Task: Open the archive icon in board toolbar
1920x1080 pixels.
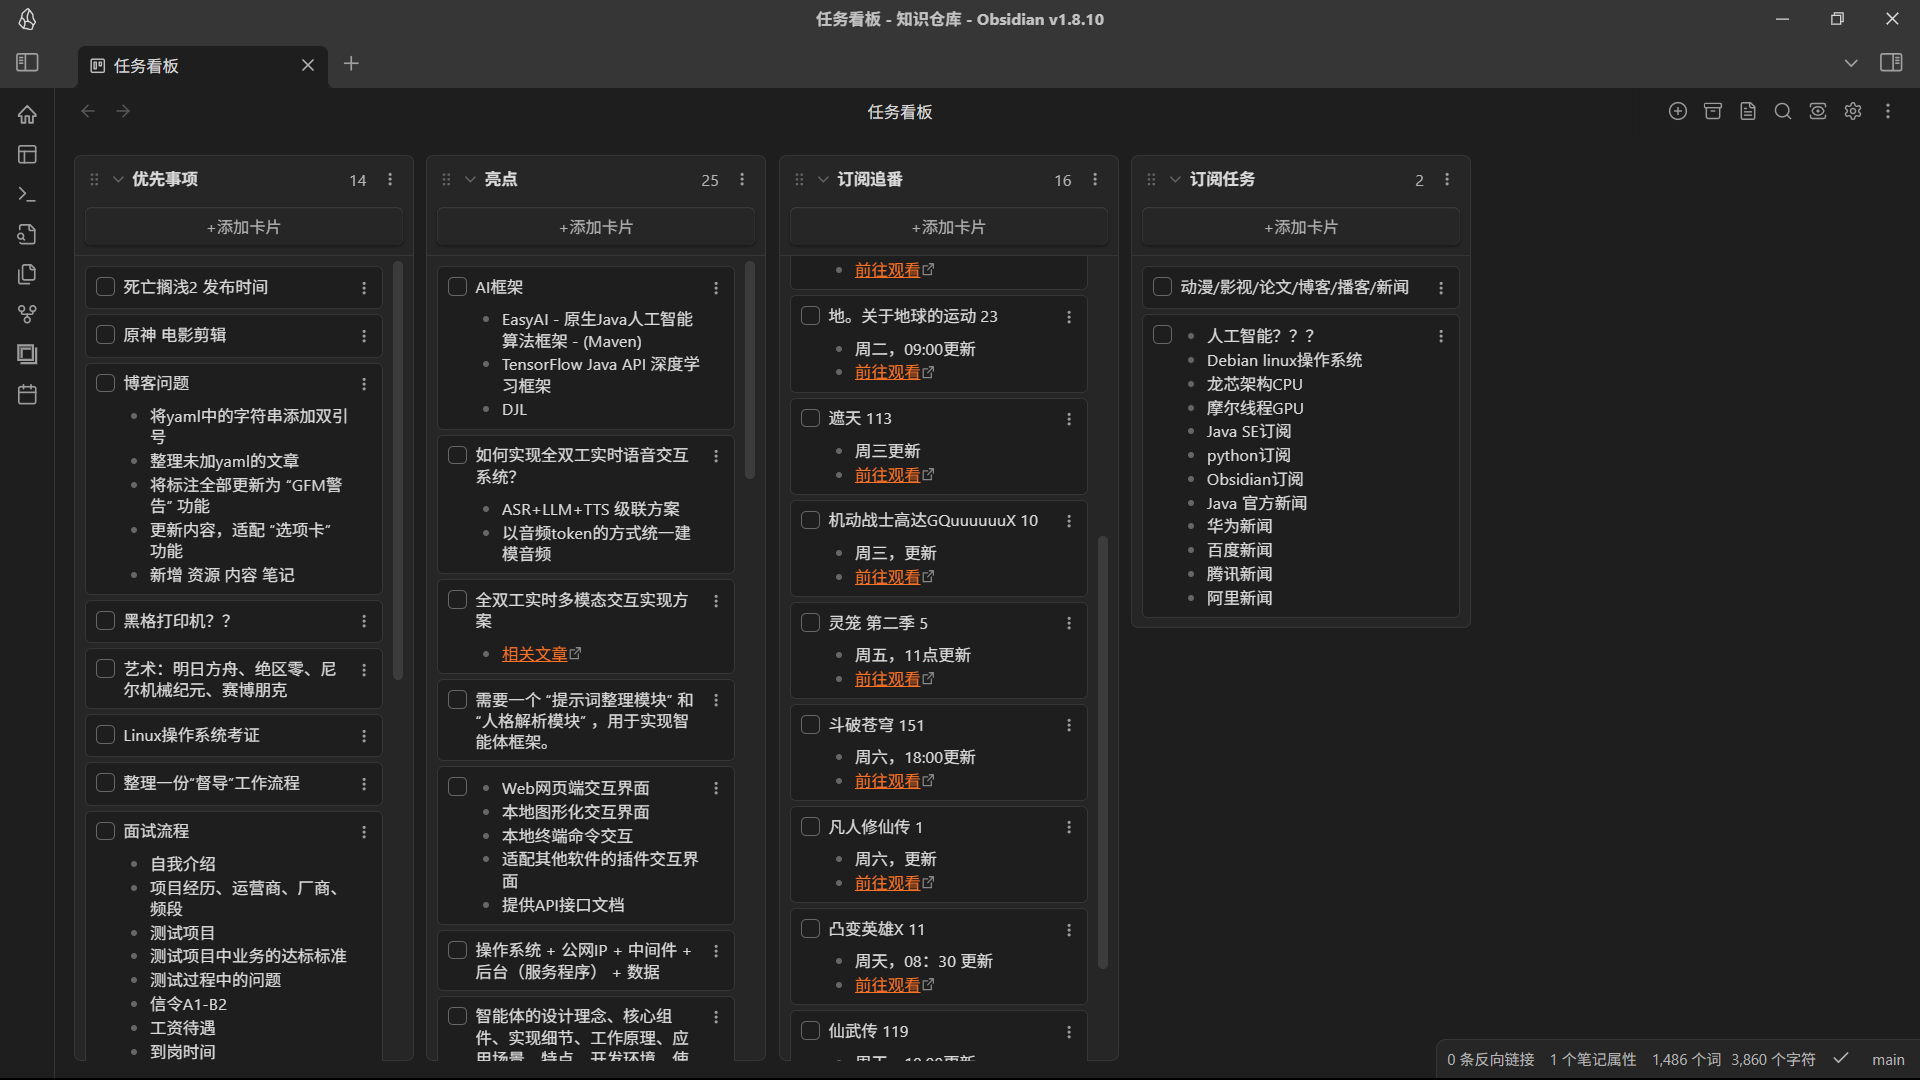Action: (1713, 112)
